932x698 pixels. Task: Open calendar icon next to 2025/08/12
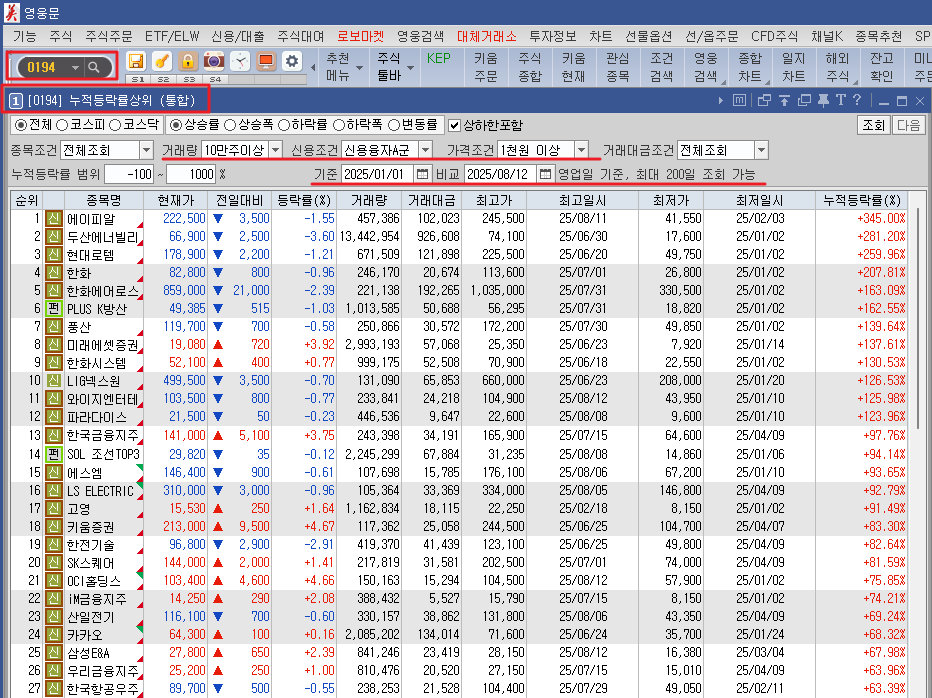coord(545,174)
